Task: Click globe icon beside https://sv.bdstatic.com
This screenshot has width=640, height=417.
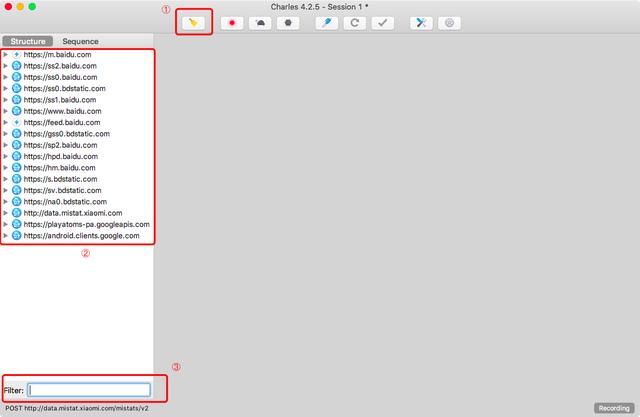Action: (17, 190)
